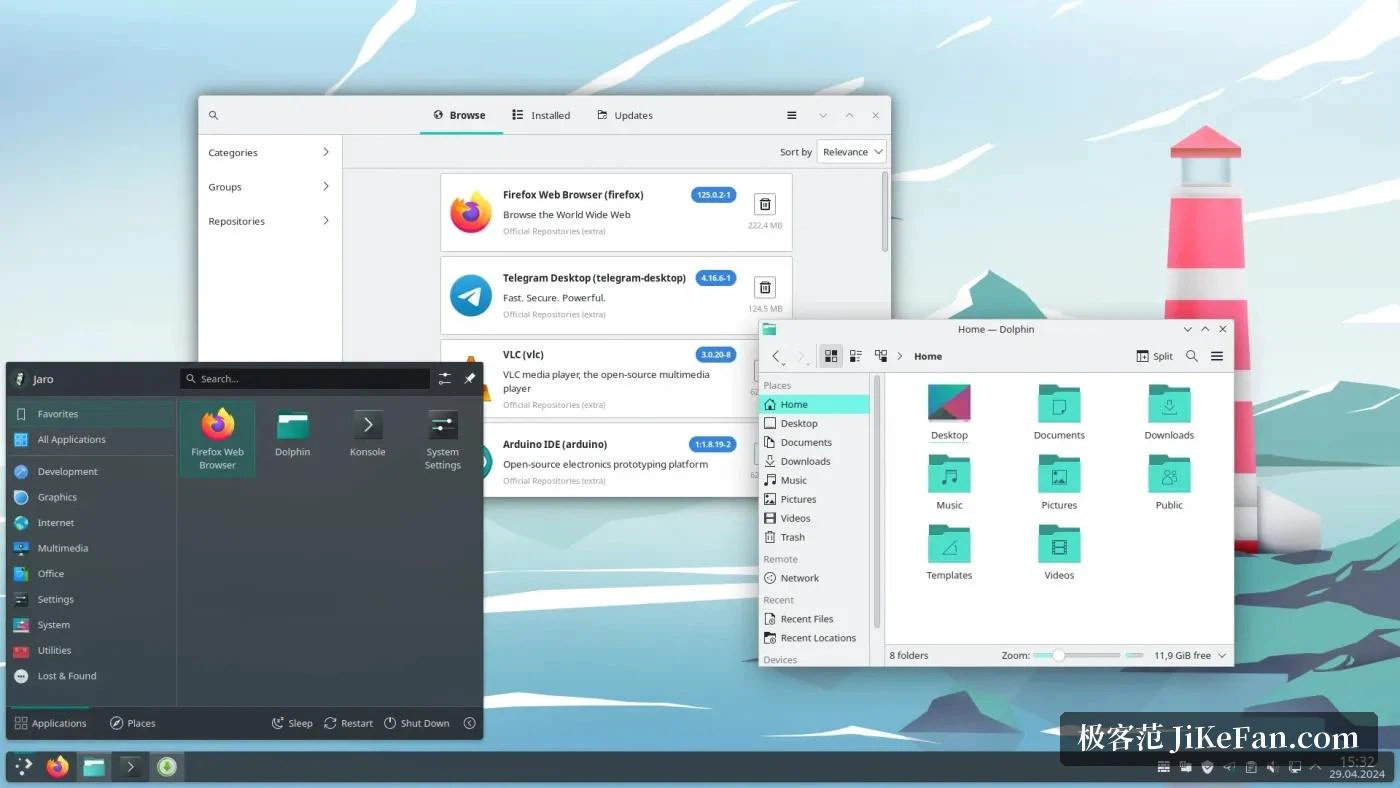This screenshot has height=788, width=1400.
Task: Switch Dolphin to Details view mode
Action: coord(881,356)
